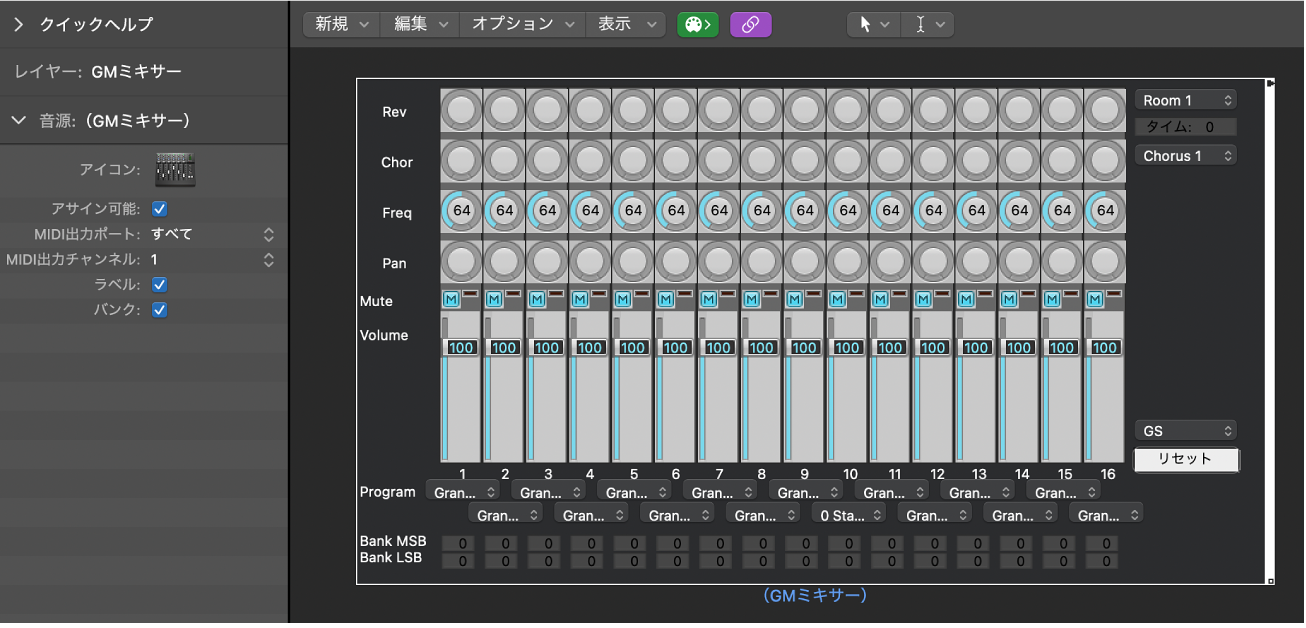Open the 表示 menu
1306x628 pixels.
(625, 24)
